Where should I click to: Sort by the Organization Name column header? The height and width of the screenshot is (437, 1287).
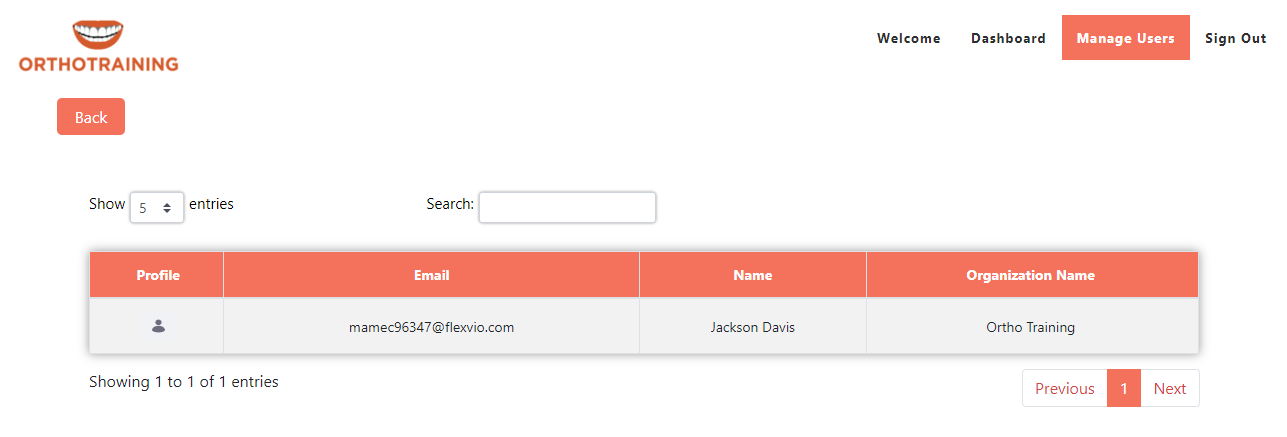[1030, 275]
